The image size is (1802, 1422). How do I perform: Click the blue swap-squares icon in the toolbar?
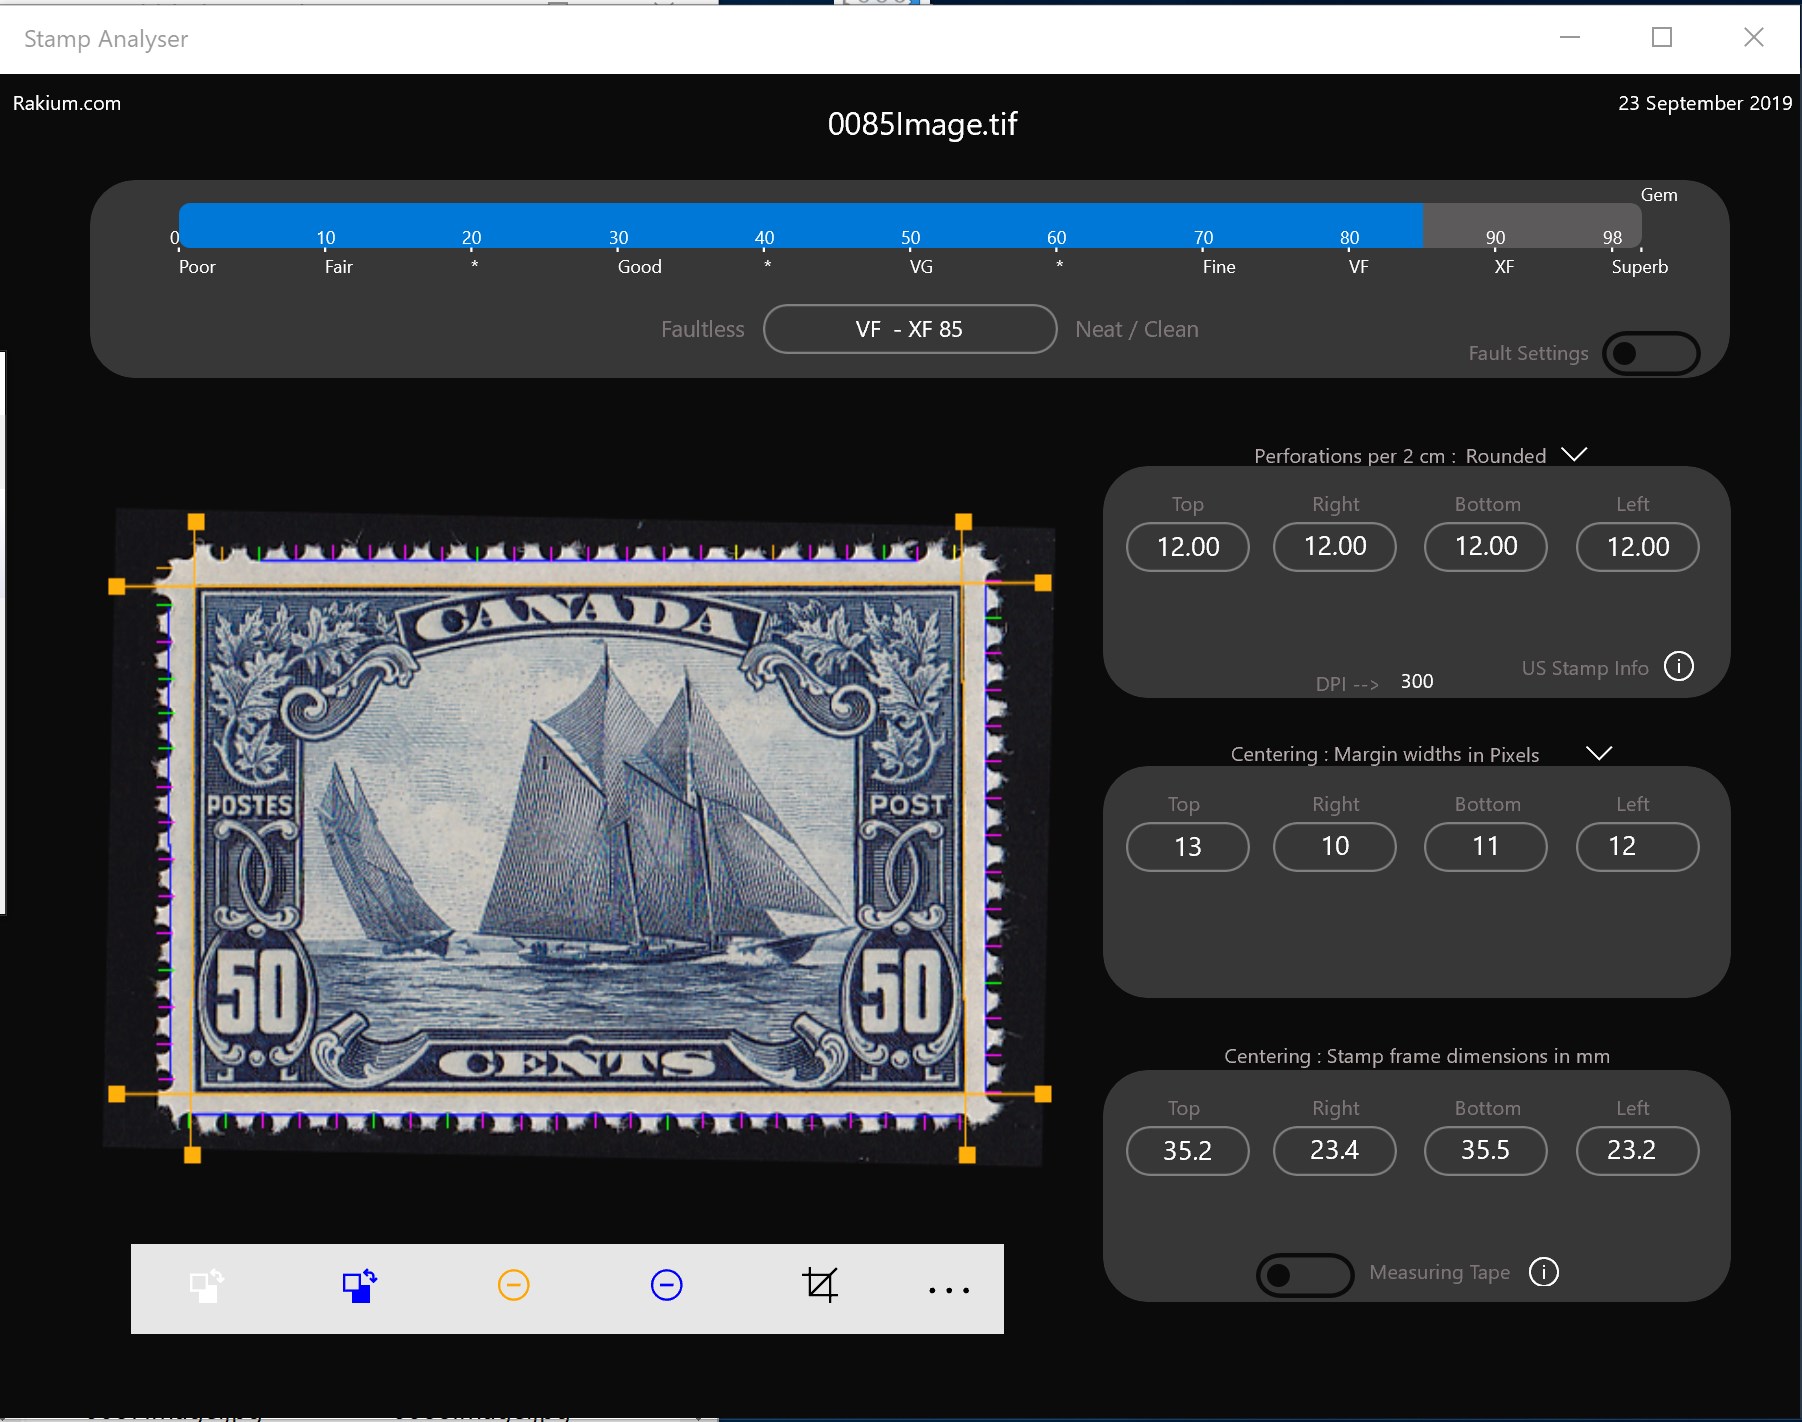tap(360, 1285)
